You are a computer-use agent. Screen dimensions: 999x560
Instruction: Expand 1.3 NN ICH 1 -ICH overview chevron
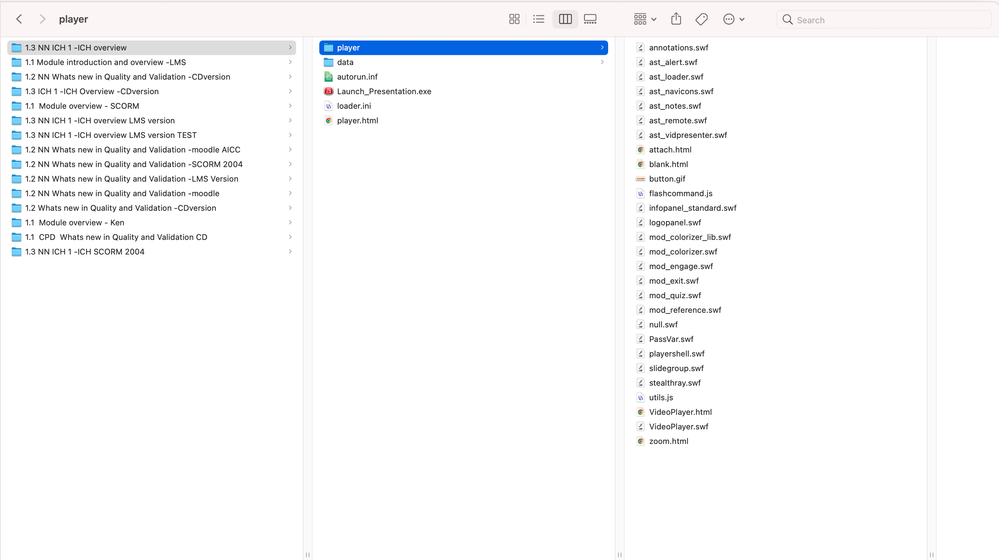pos(290,48)
